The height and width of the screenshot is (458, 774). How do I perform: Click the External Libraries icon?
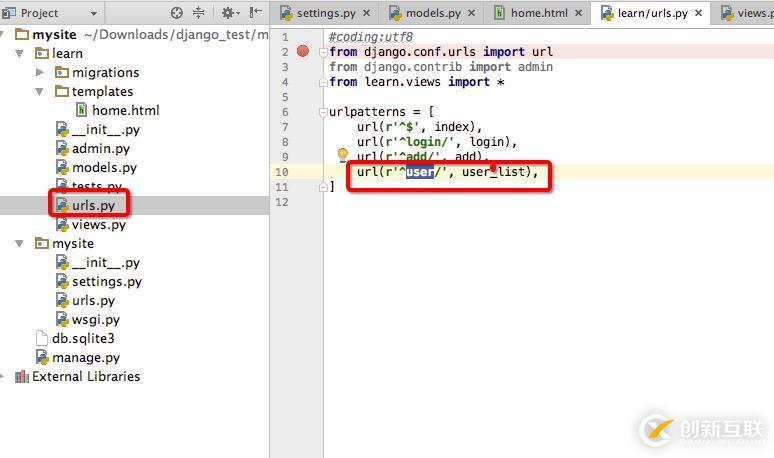[x=22, y=377]
